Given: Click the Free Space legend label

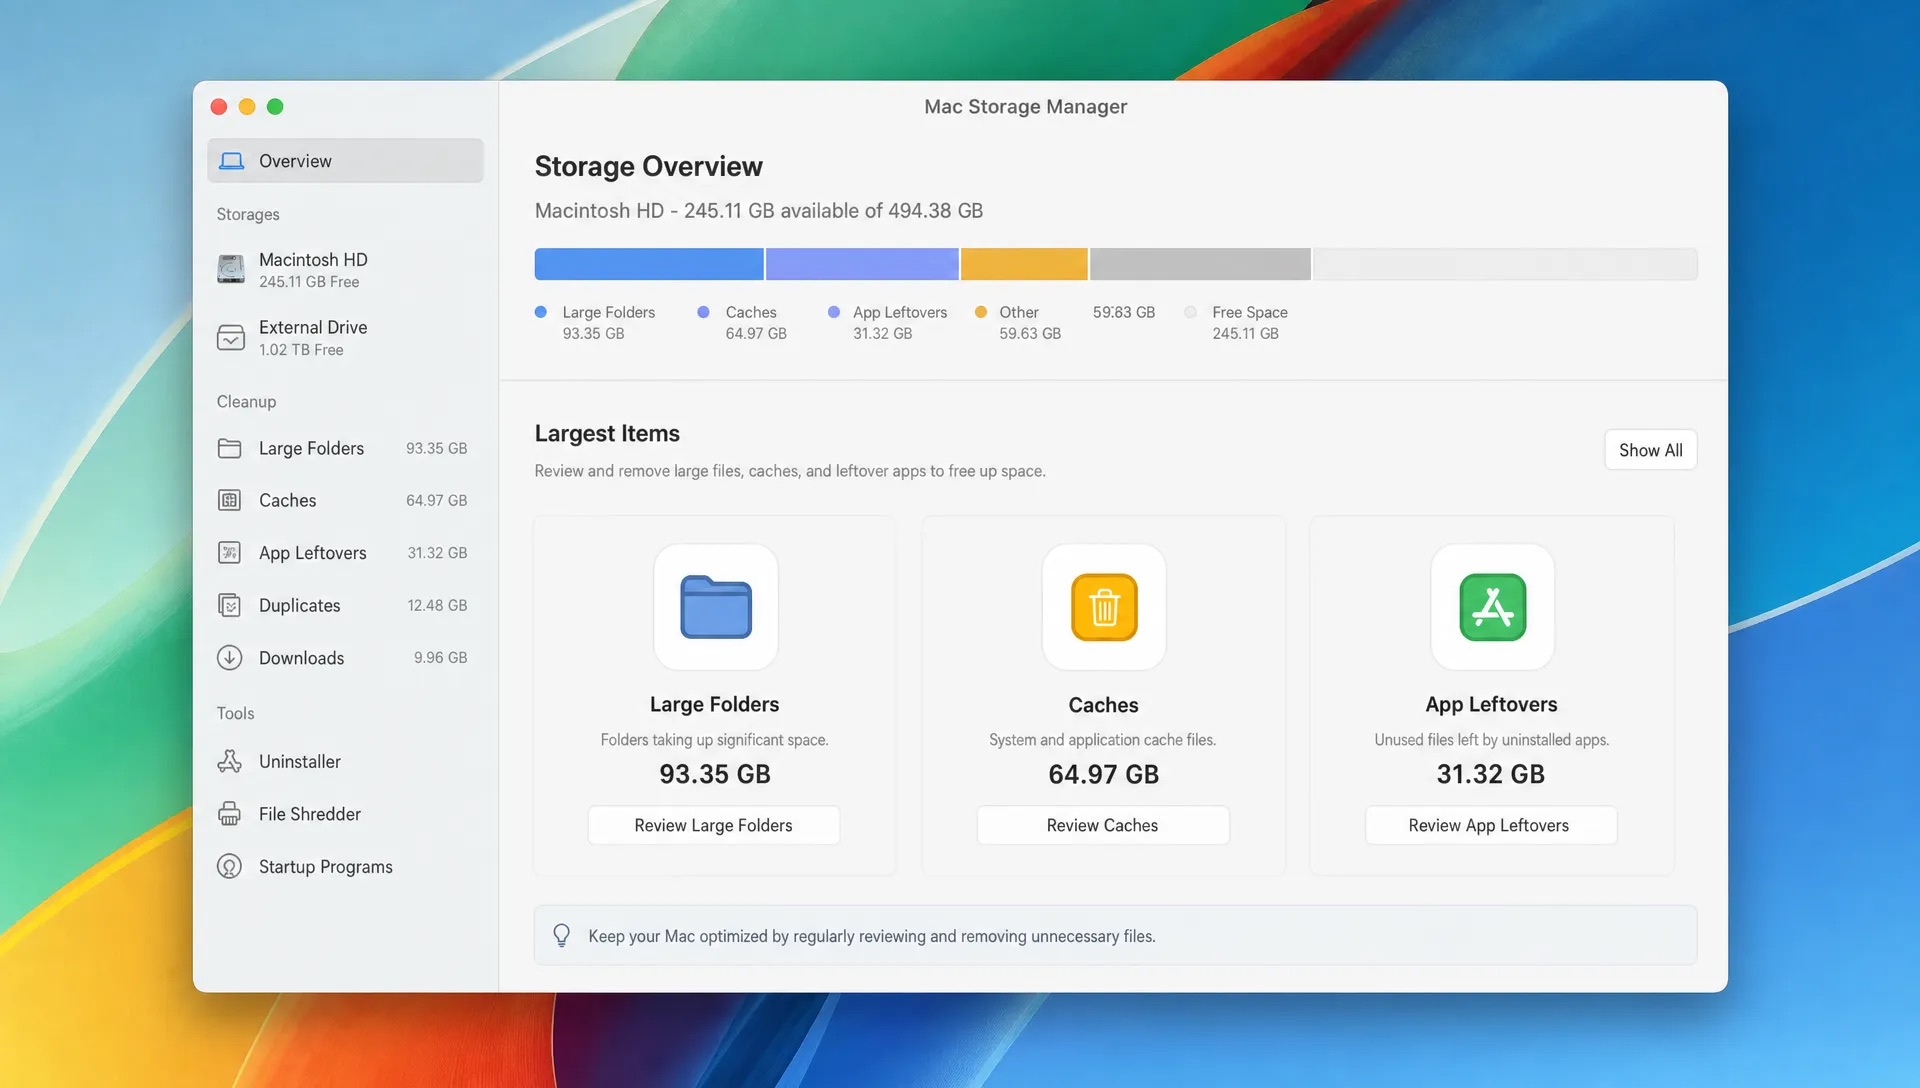Looking at the screenshot, I should pyautogui.click(x=1250, y=312).
